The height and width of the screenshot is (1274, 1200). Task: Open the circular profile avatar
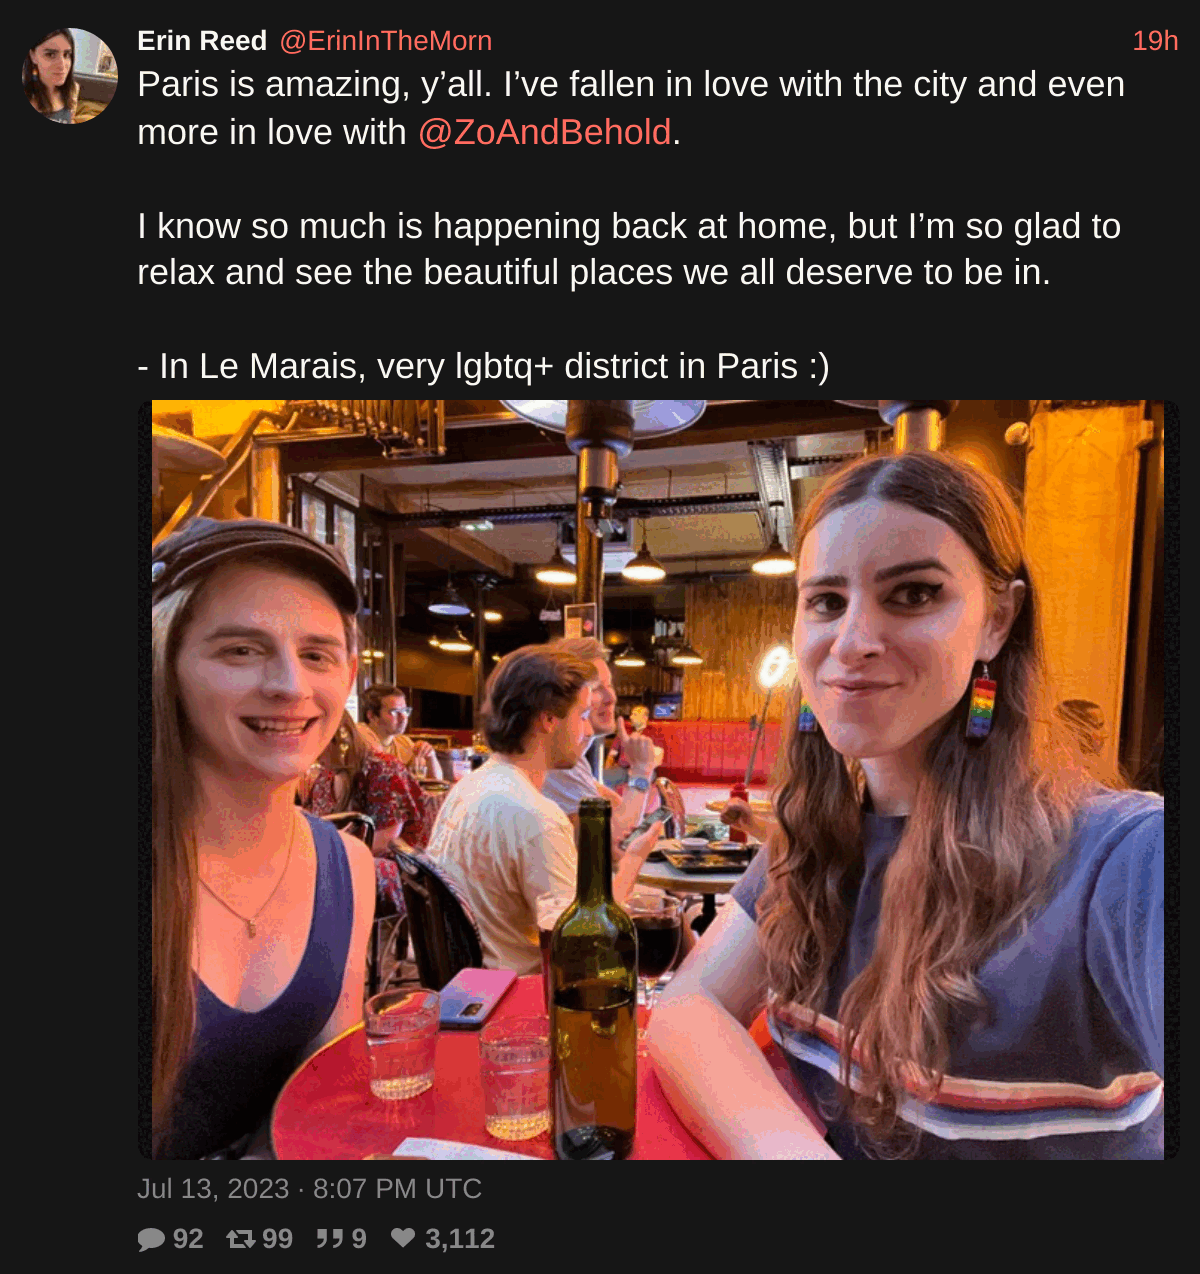tap(70, 76)
